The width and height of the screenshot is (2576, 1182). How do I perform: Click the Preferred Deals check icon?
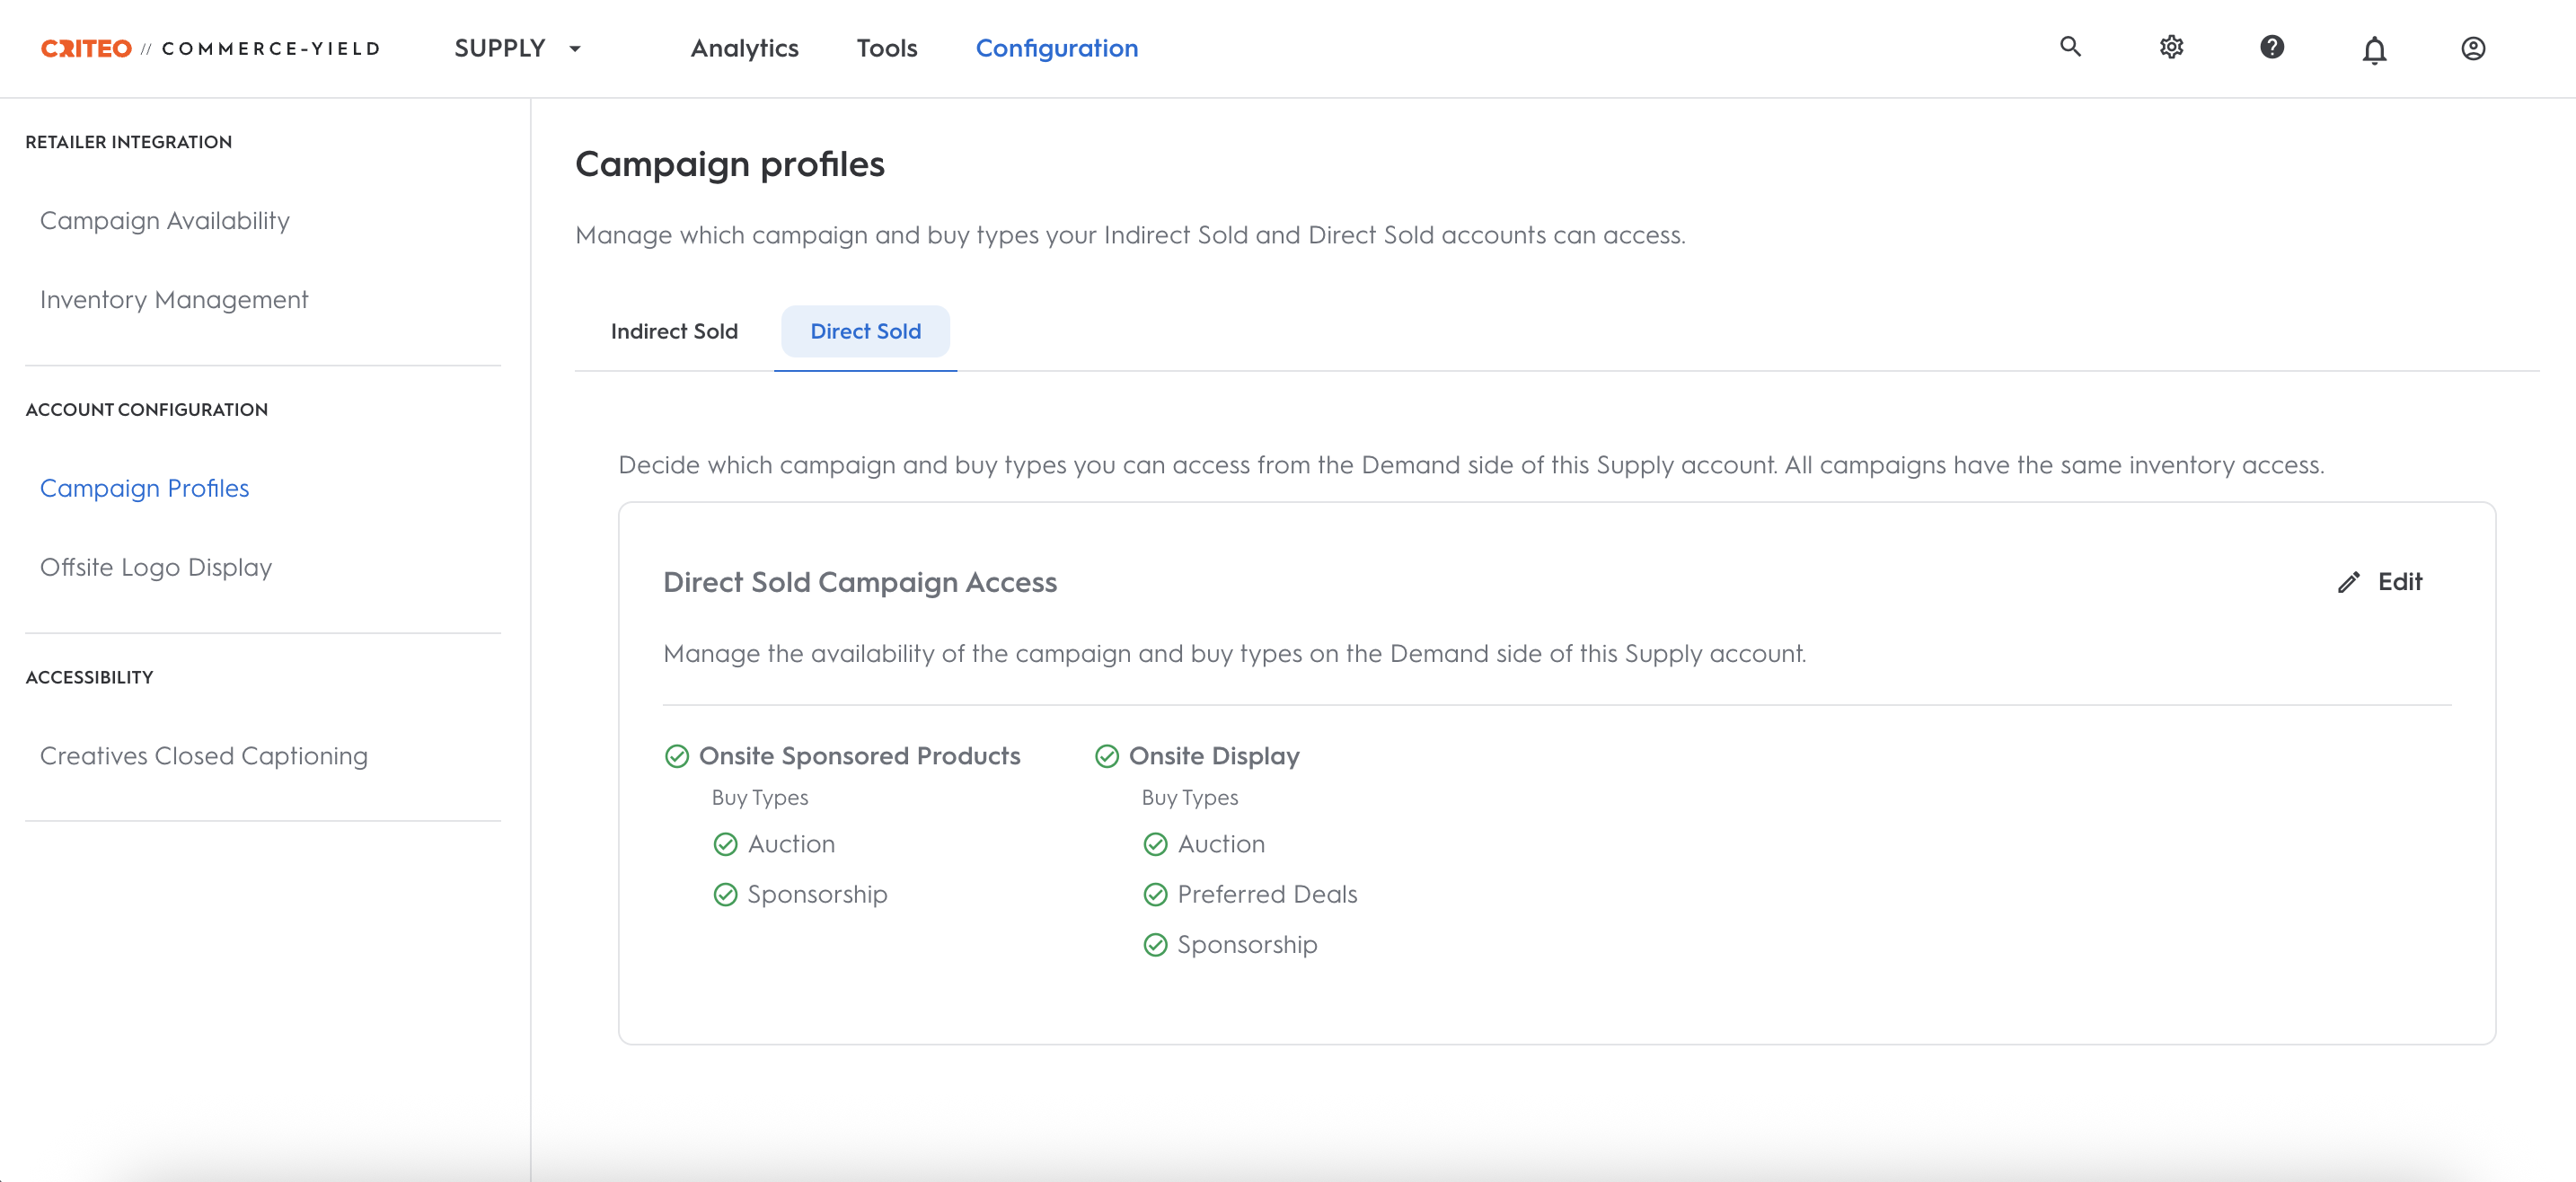(x=1155, y=894)
